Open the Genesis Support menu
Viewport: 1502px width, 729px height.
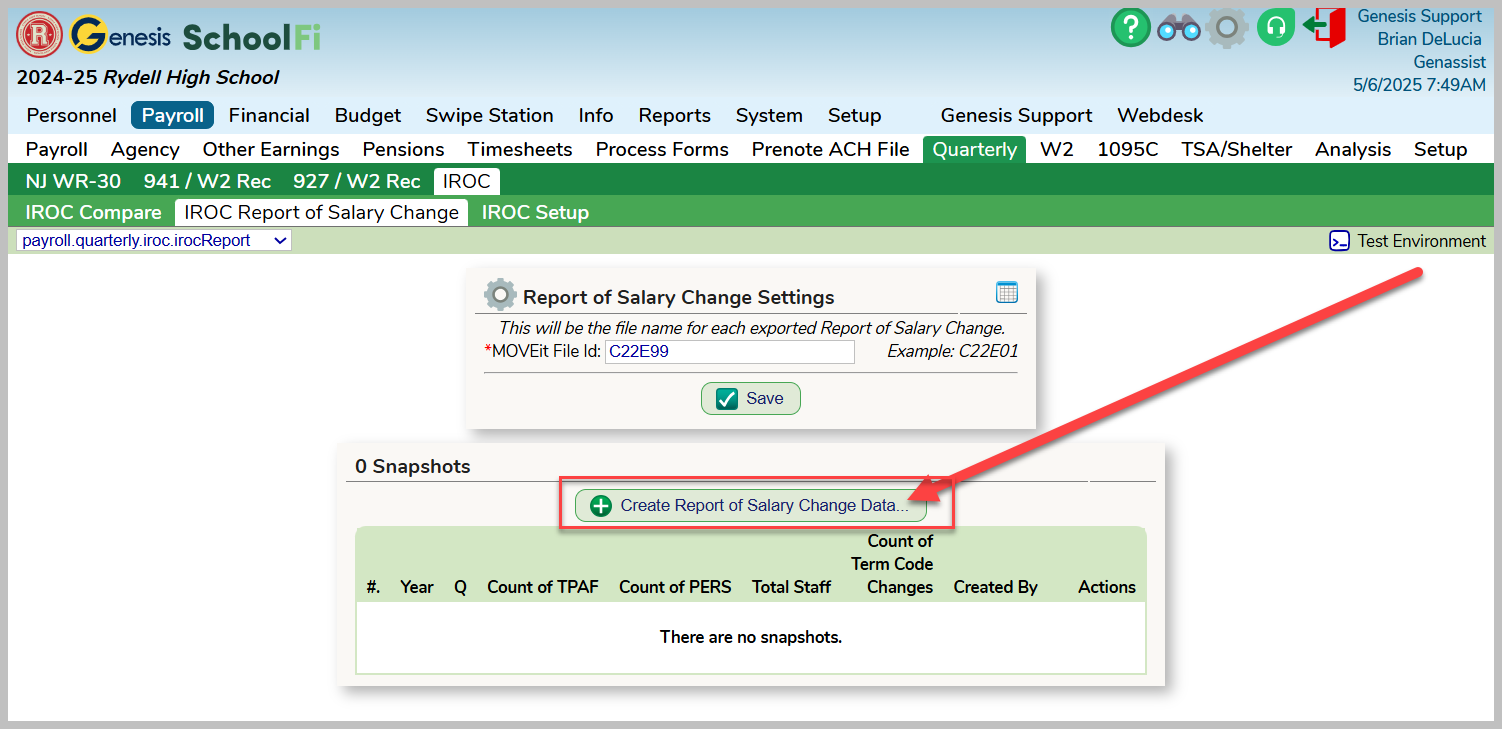click(x=1016, y=116)
